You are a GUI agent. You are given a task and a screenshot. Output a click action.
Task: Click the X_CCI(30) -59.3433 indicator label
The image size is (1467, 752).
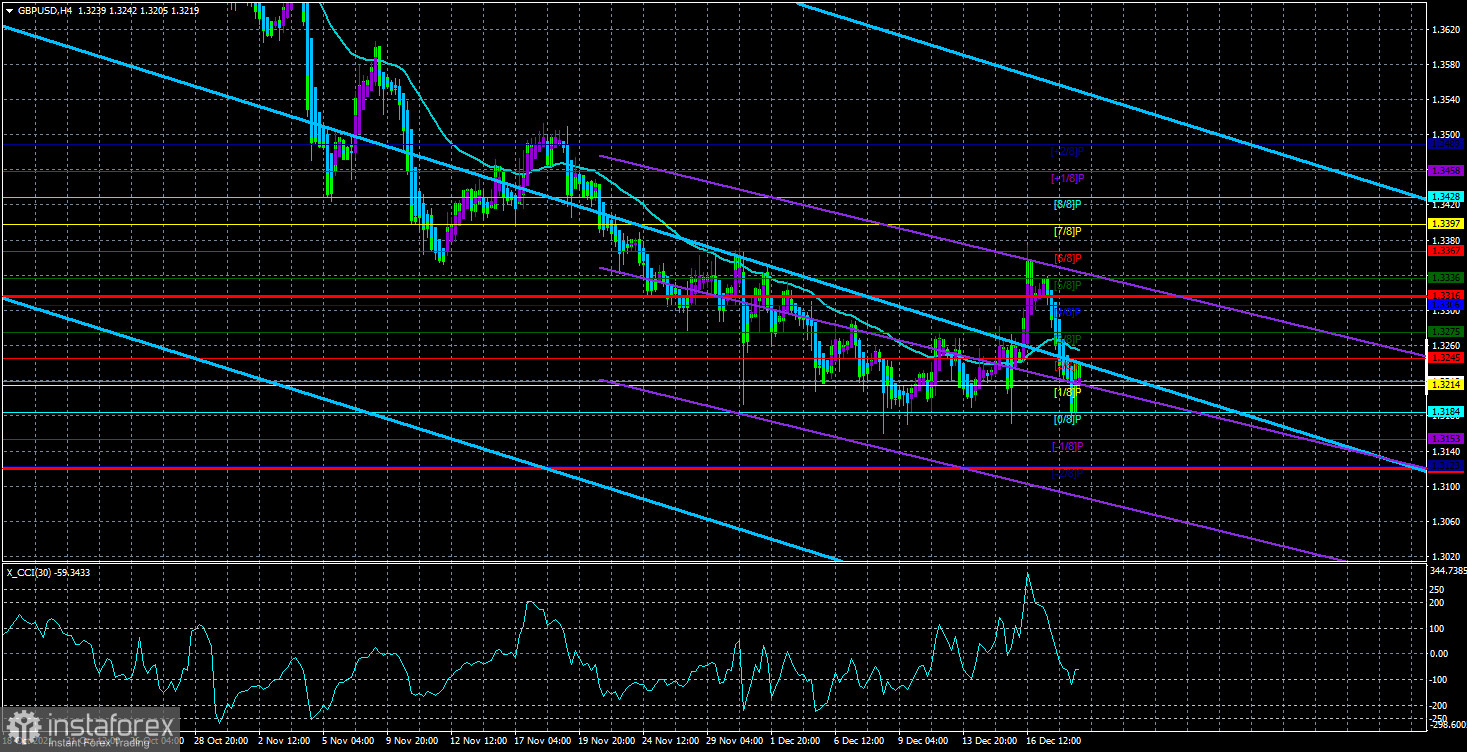click(49, 572)
